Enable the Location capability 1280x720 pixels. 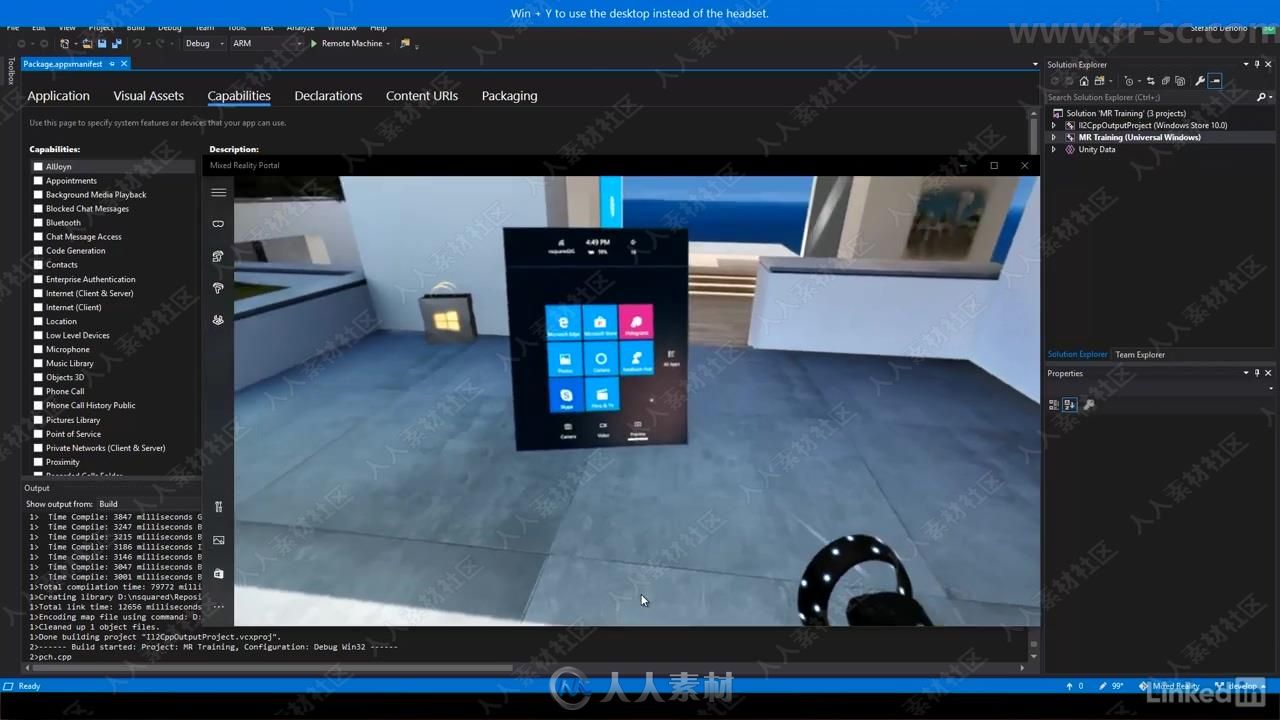[x=38, y=321]
